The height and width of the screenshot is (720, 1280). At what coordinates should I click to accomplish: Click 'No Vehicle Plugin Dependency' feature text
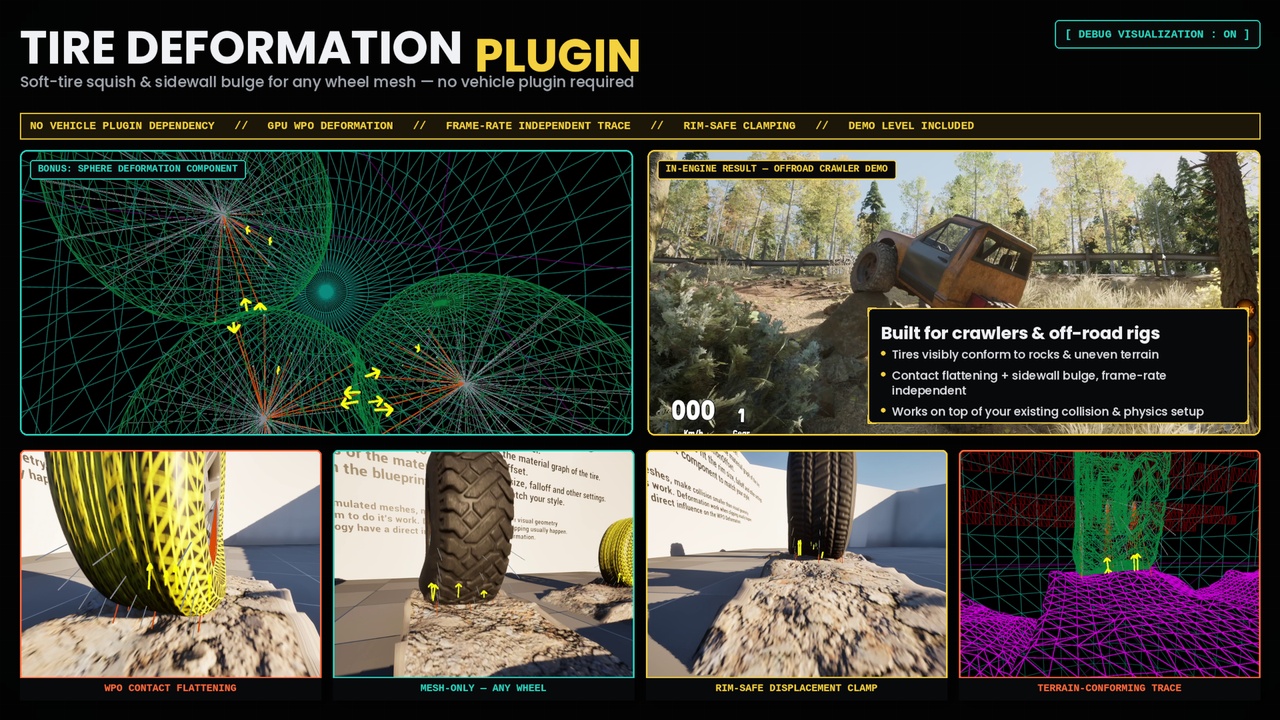(122, 126)
